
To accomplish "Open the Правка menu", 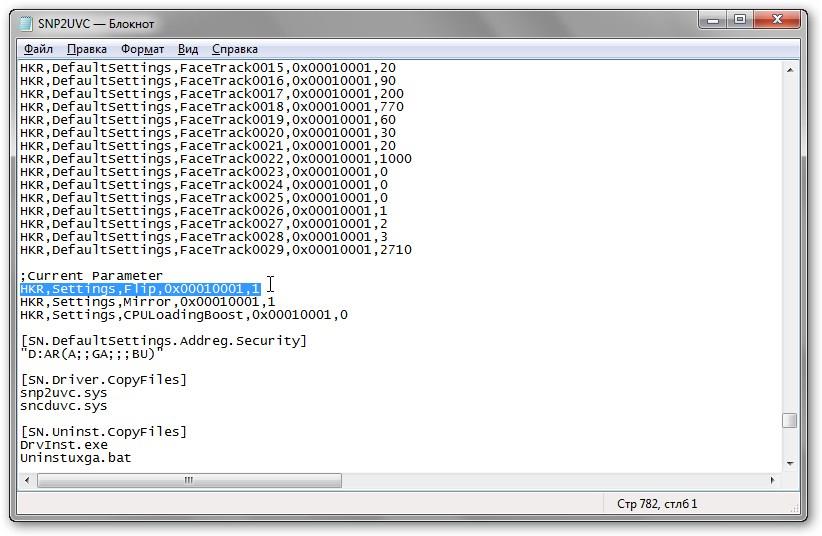I will click(x=87, y=49).
